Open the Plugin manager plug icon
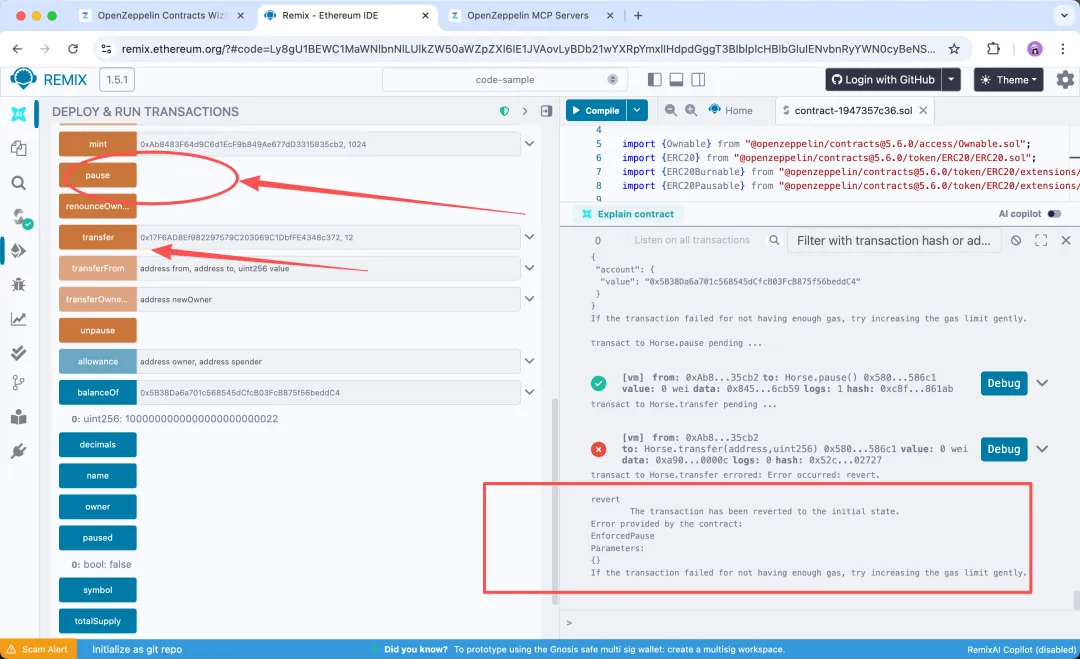Viewport: 1080px width, 659px height. [x=19, y=451]
